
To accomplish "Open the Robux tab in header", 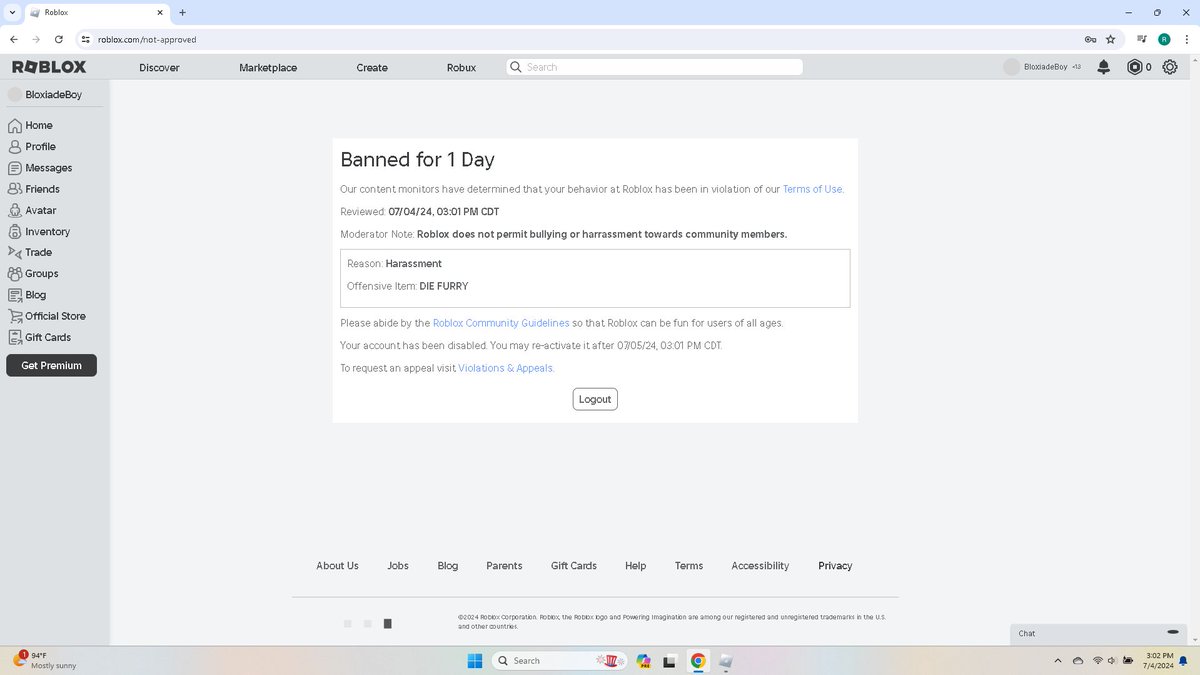I will pyautogui.click(x=461, y=67).
